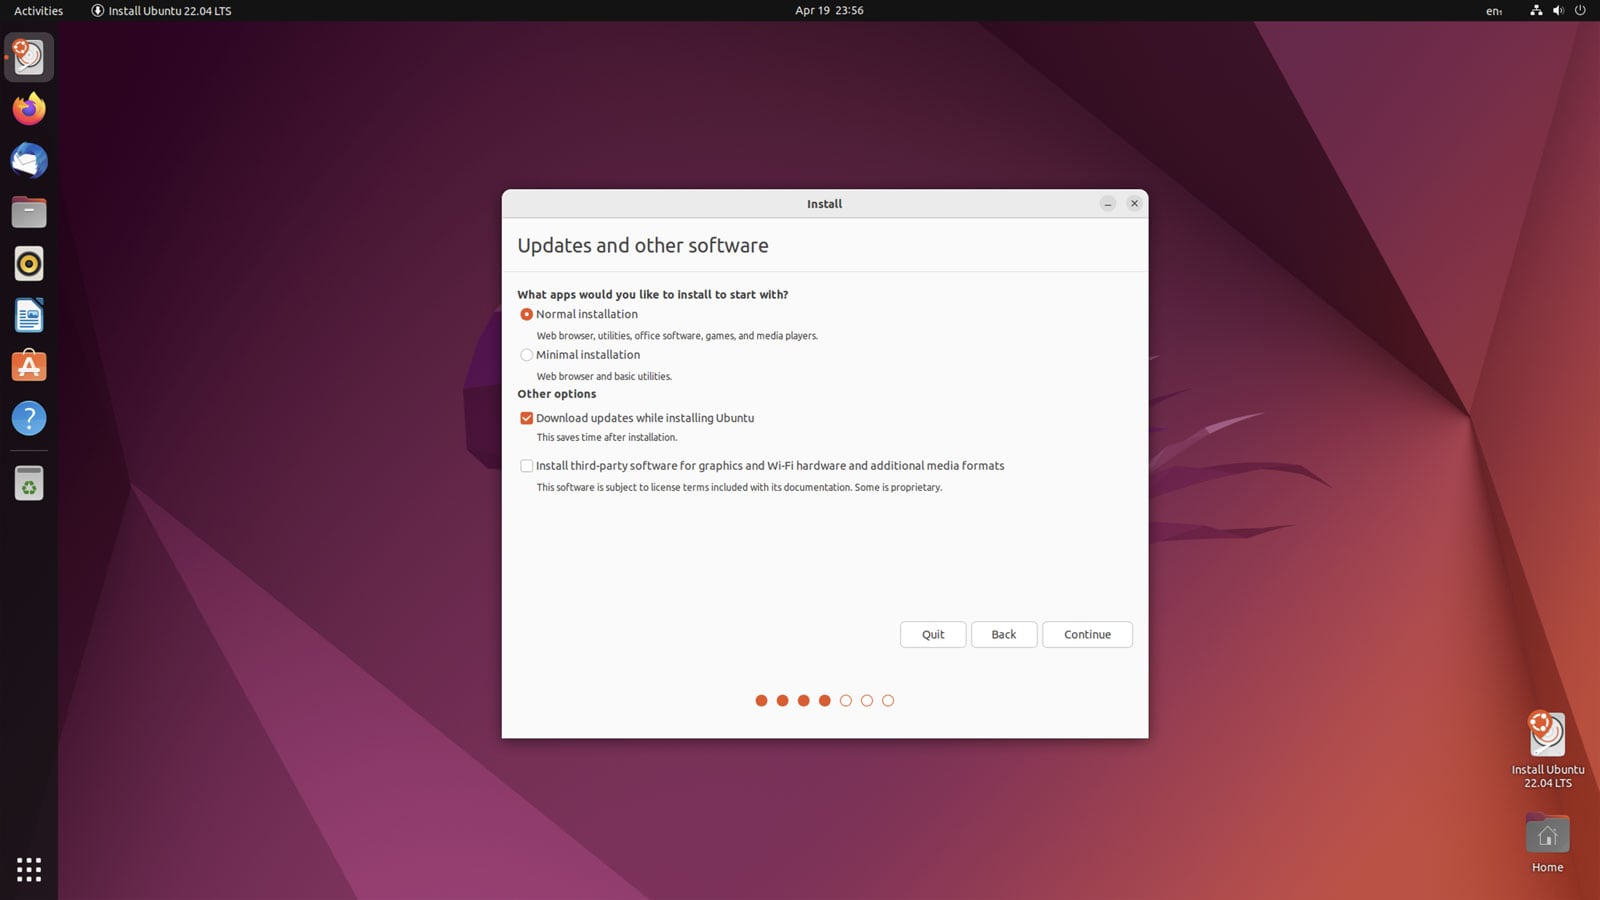Select Normal installation
Viewport: 1600px width, 900px height.
(527, 314)
